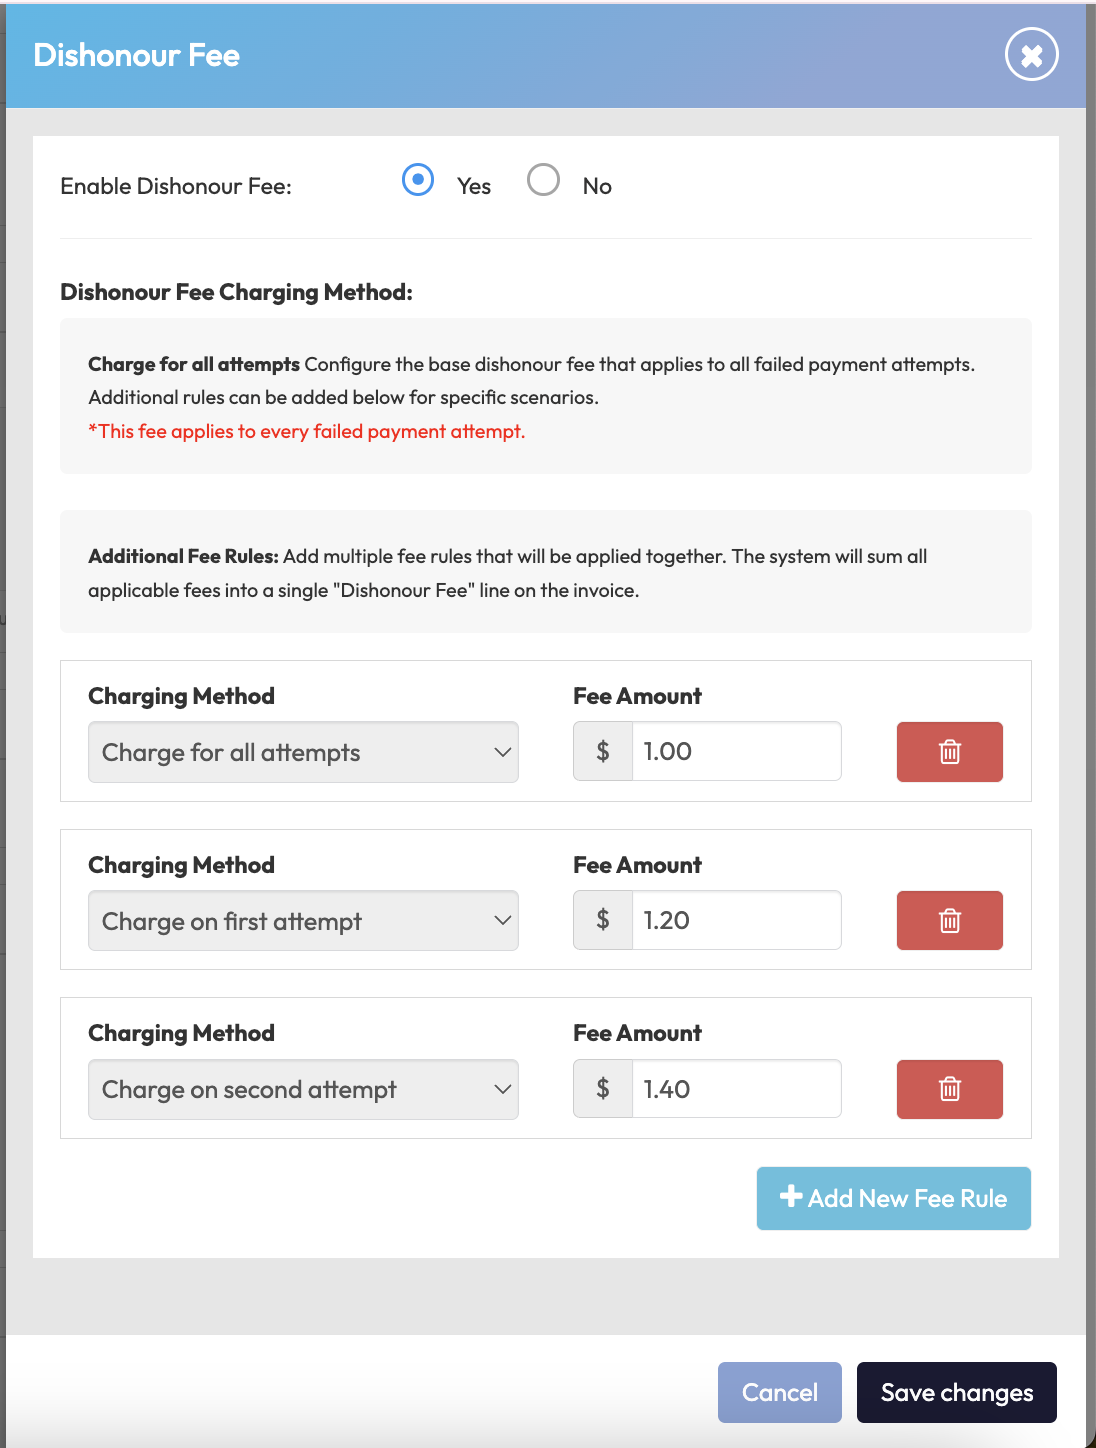The width and height of the screenshot is (1096, 1448).
Task: Select No to disable Dishonour Fee
Action: point(543,180)
